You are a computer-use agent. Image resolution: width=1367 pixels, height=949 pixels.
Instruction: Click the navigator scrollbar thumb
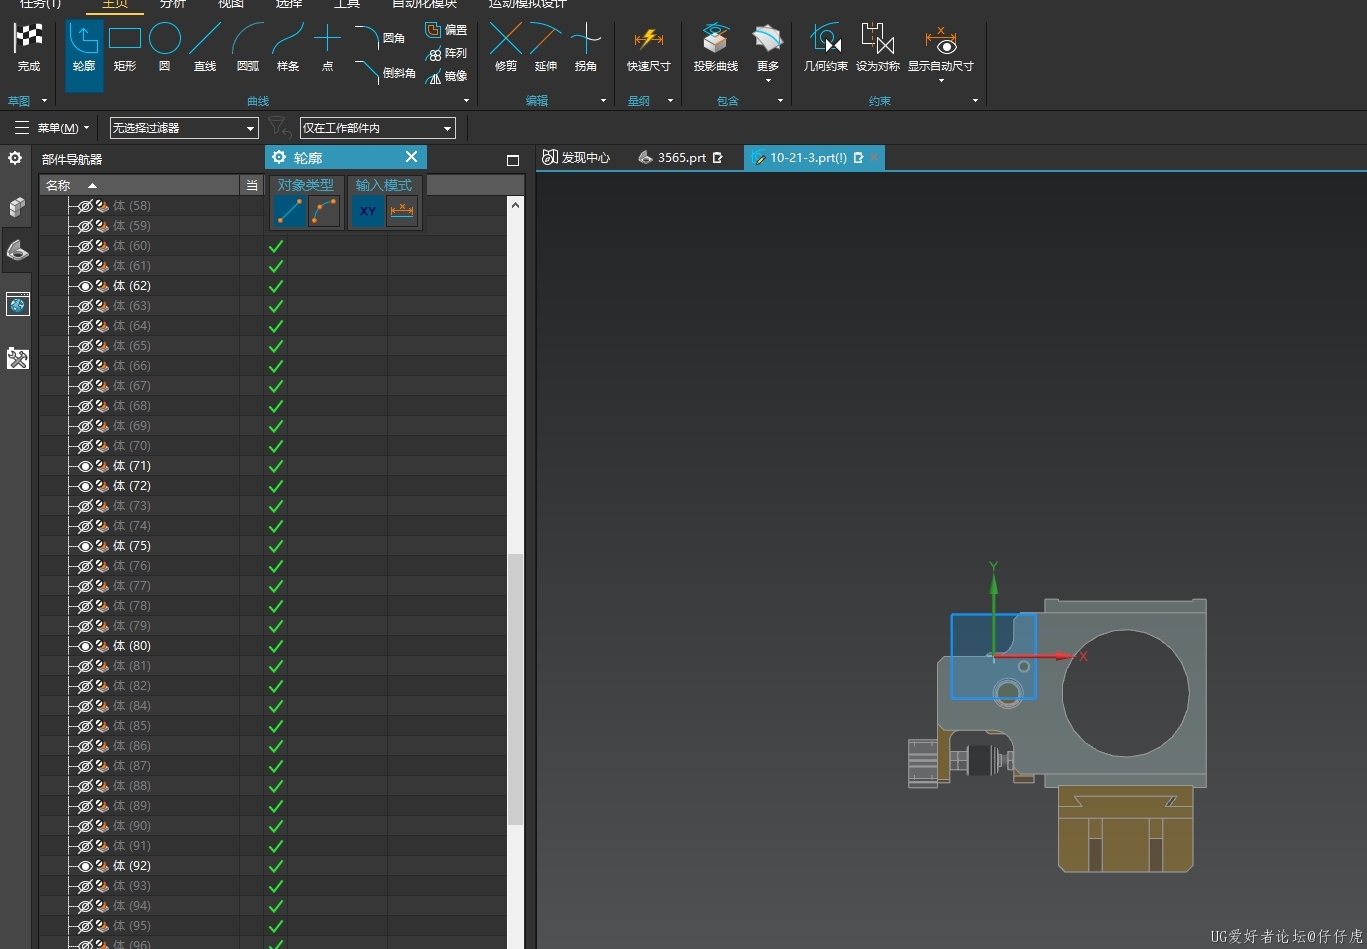tap(516, 690)
